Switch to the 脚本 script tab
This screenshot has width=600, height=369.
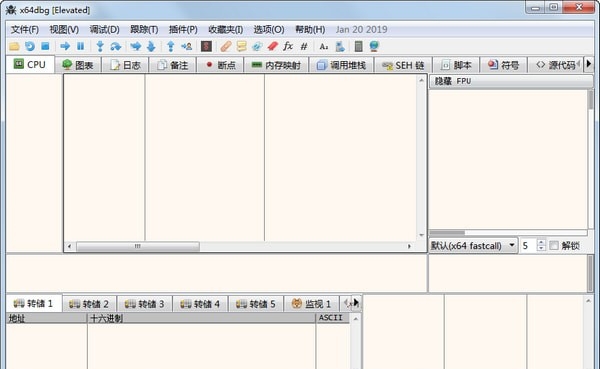pyautogui.click(x=456, y=65)
